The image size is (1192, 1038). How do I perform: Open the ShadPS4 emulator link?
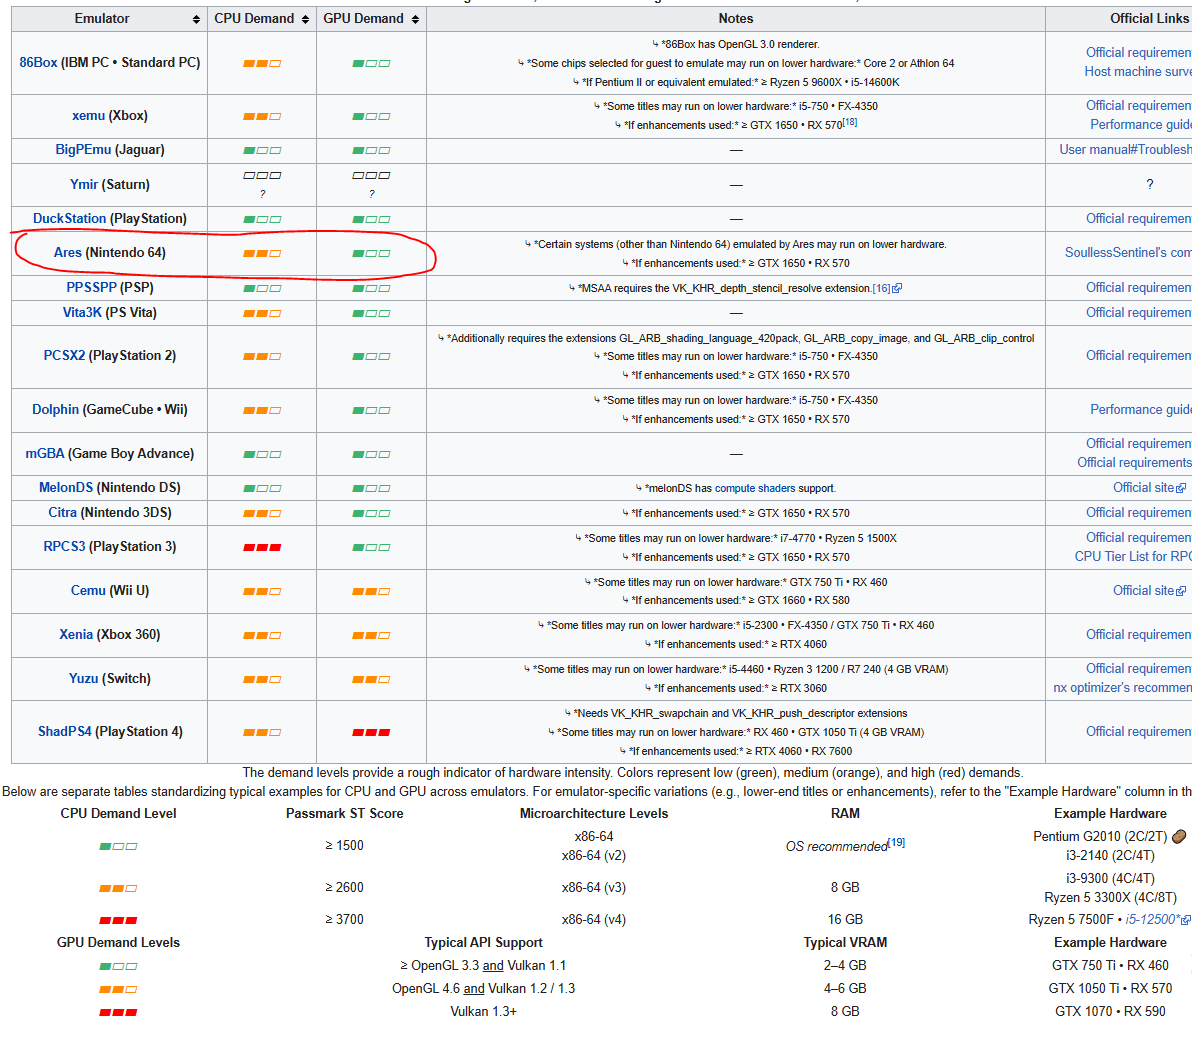coord(65,732)
